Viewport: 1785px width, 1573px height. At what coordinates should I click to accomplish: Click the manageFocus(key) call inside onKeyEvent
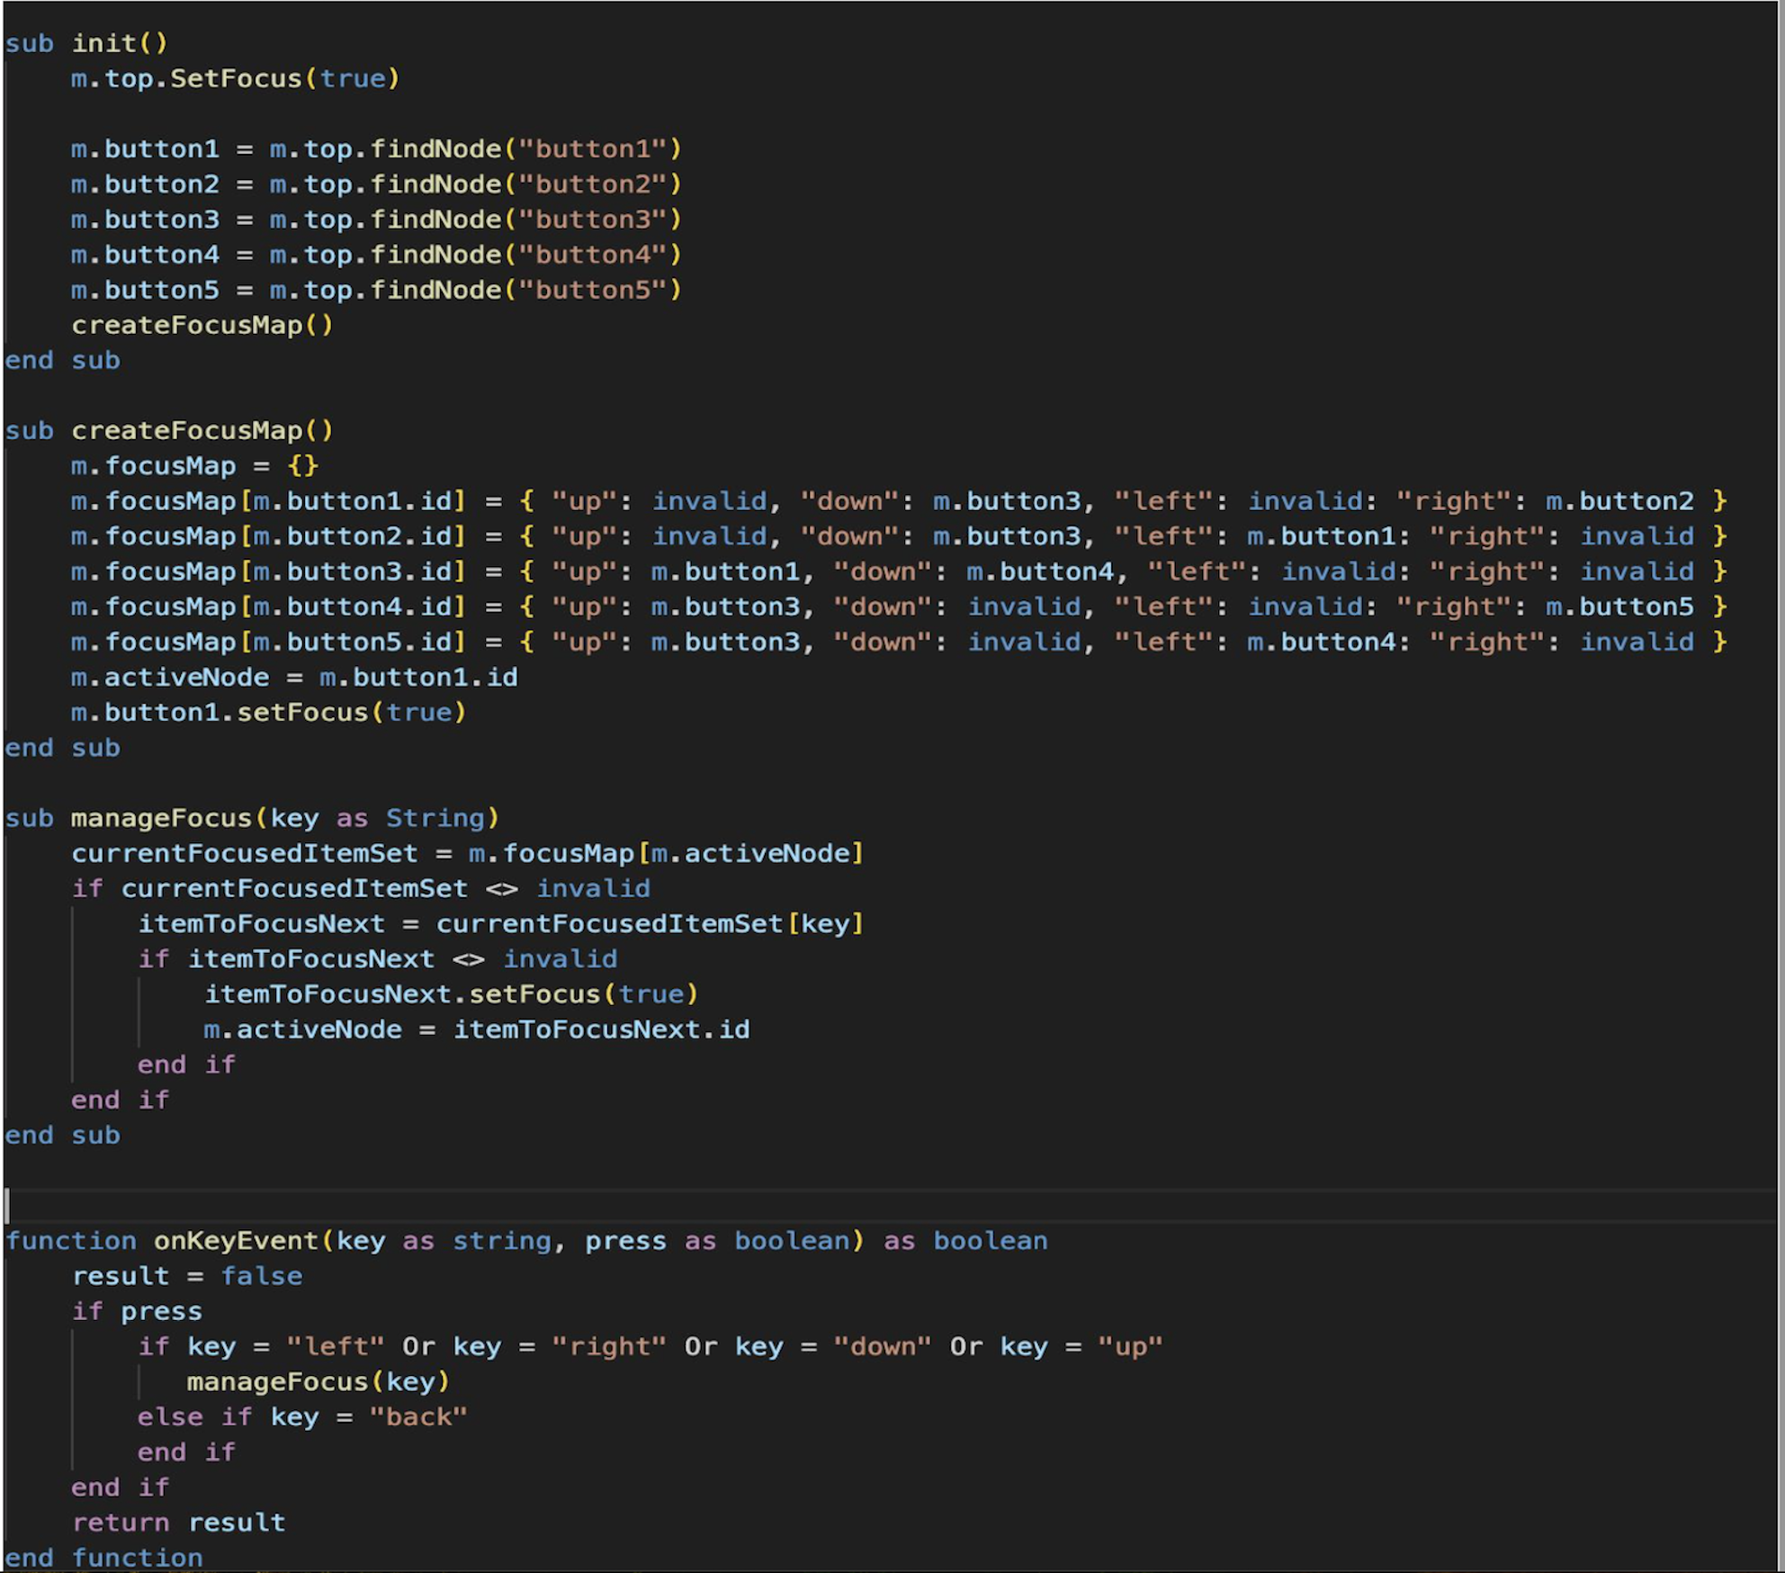[318, 1382]
